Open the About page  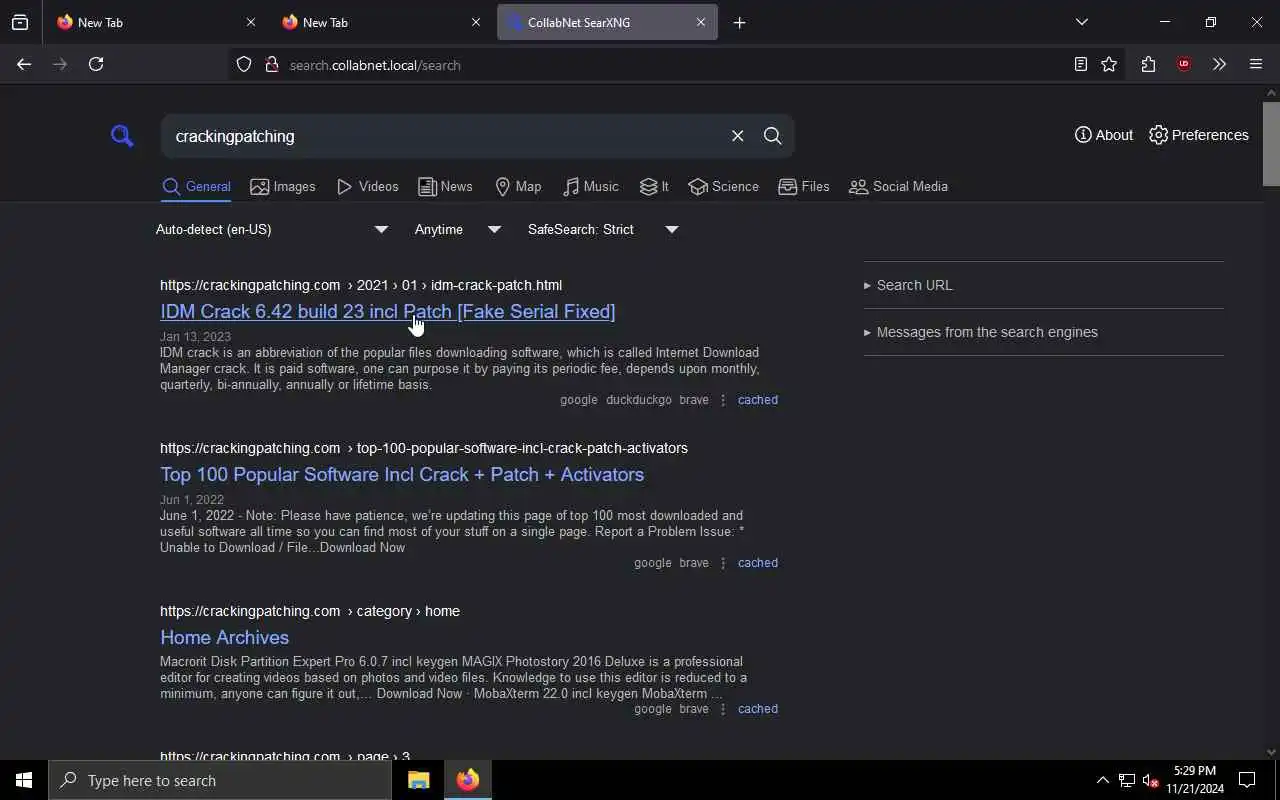pos(1104,135)
